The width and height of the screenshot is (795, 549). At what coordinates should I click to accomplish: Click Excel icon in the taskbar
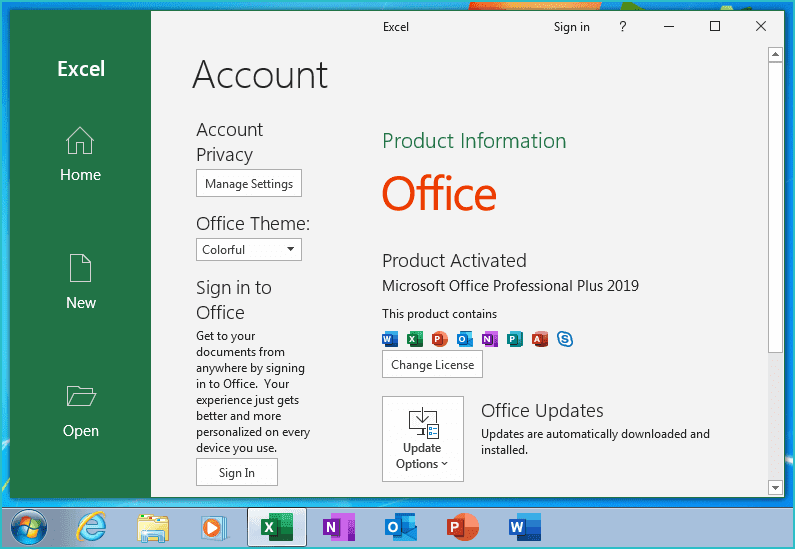[x=277, y=527]
